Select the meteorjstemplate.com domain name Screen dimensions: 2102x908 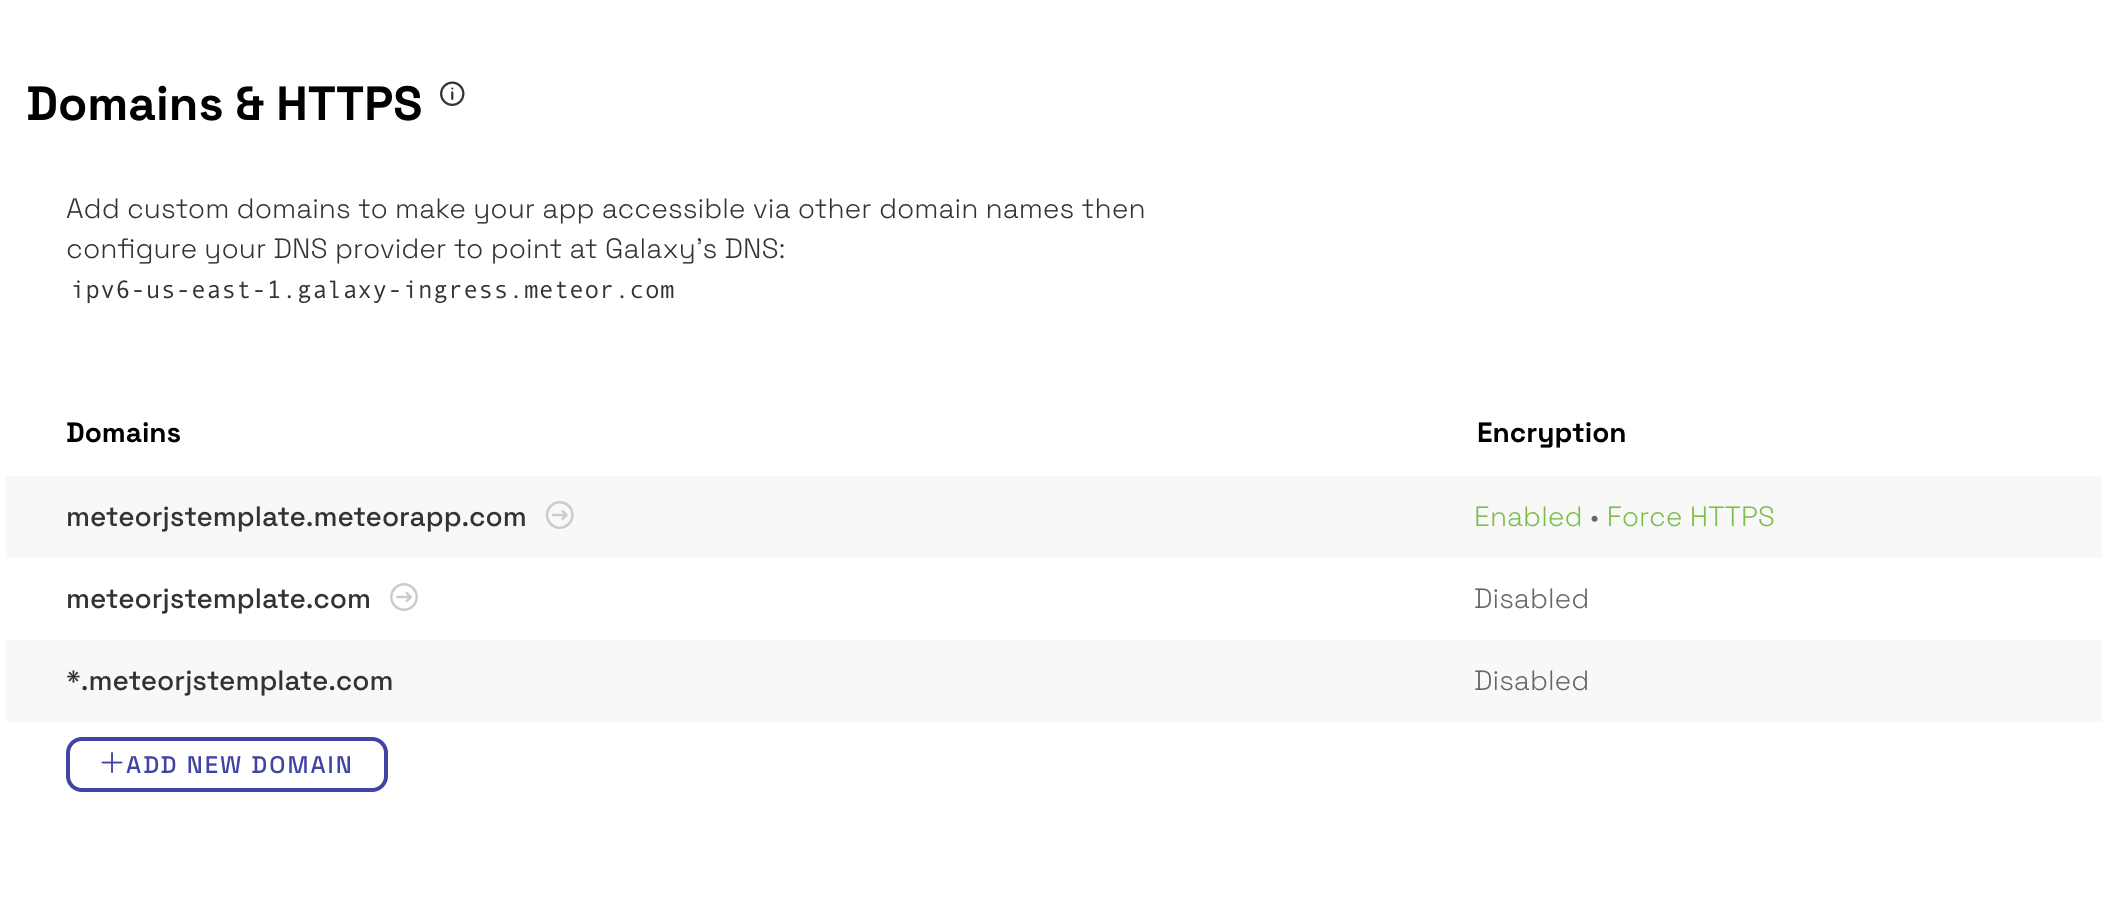(x=218, y=599)
